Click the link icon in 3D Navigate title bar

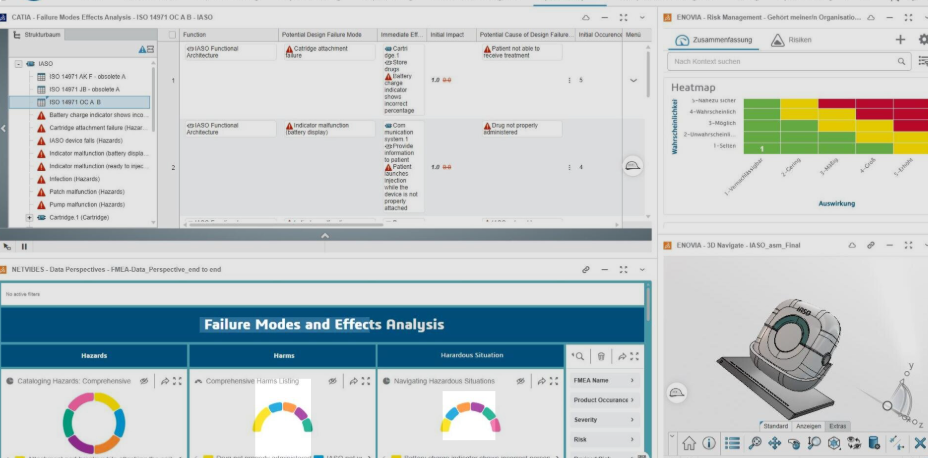[x=871, y=245]
